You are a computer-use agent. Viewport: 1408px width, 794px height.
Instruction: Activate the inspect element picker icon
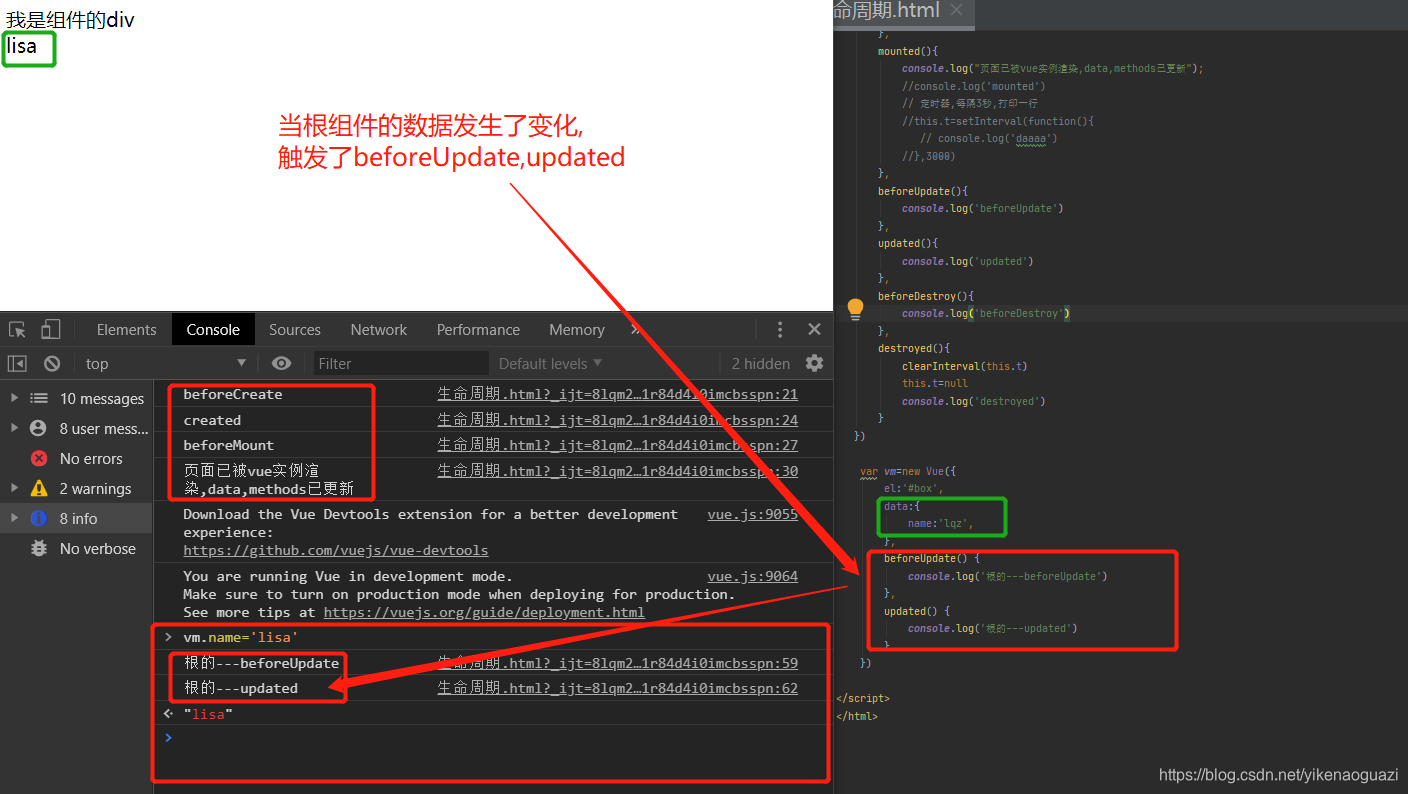[x=17, y=330]
